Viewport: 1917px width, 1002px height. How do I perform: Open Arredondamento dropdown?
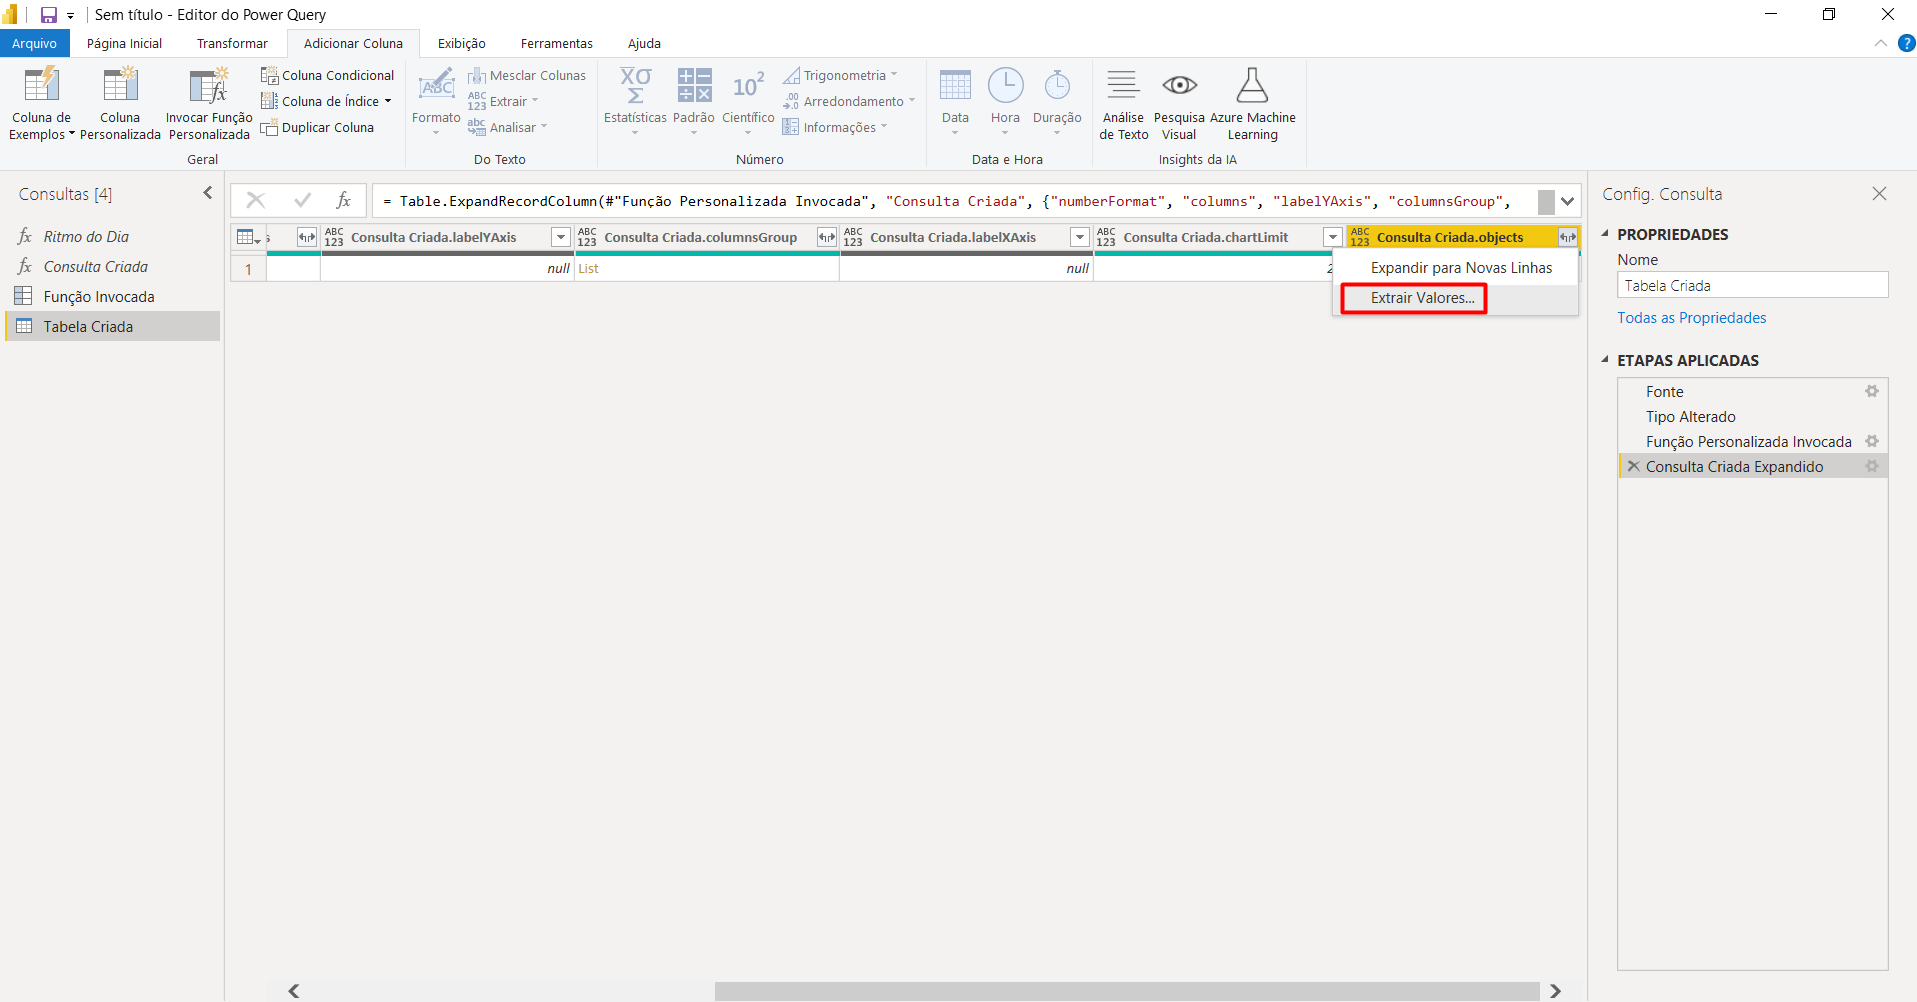click(x=849, y=101)
